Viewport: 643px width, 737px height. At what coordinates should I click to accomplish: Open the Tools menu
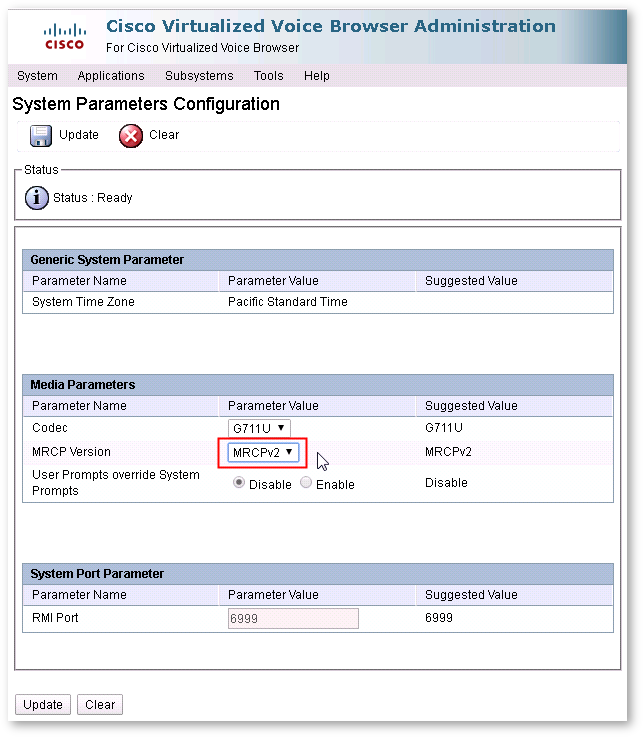pos(268,76)
